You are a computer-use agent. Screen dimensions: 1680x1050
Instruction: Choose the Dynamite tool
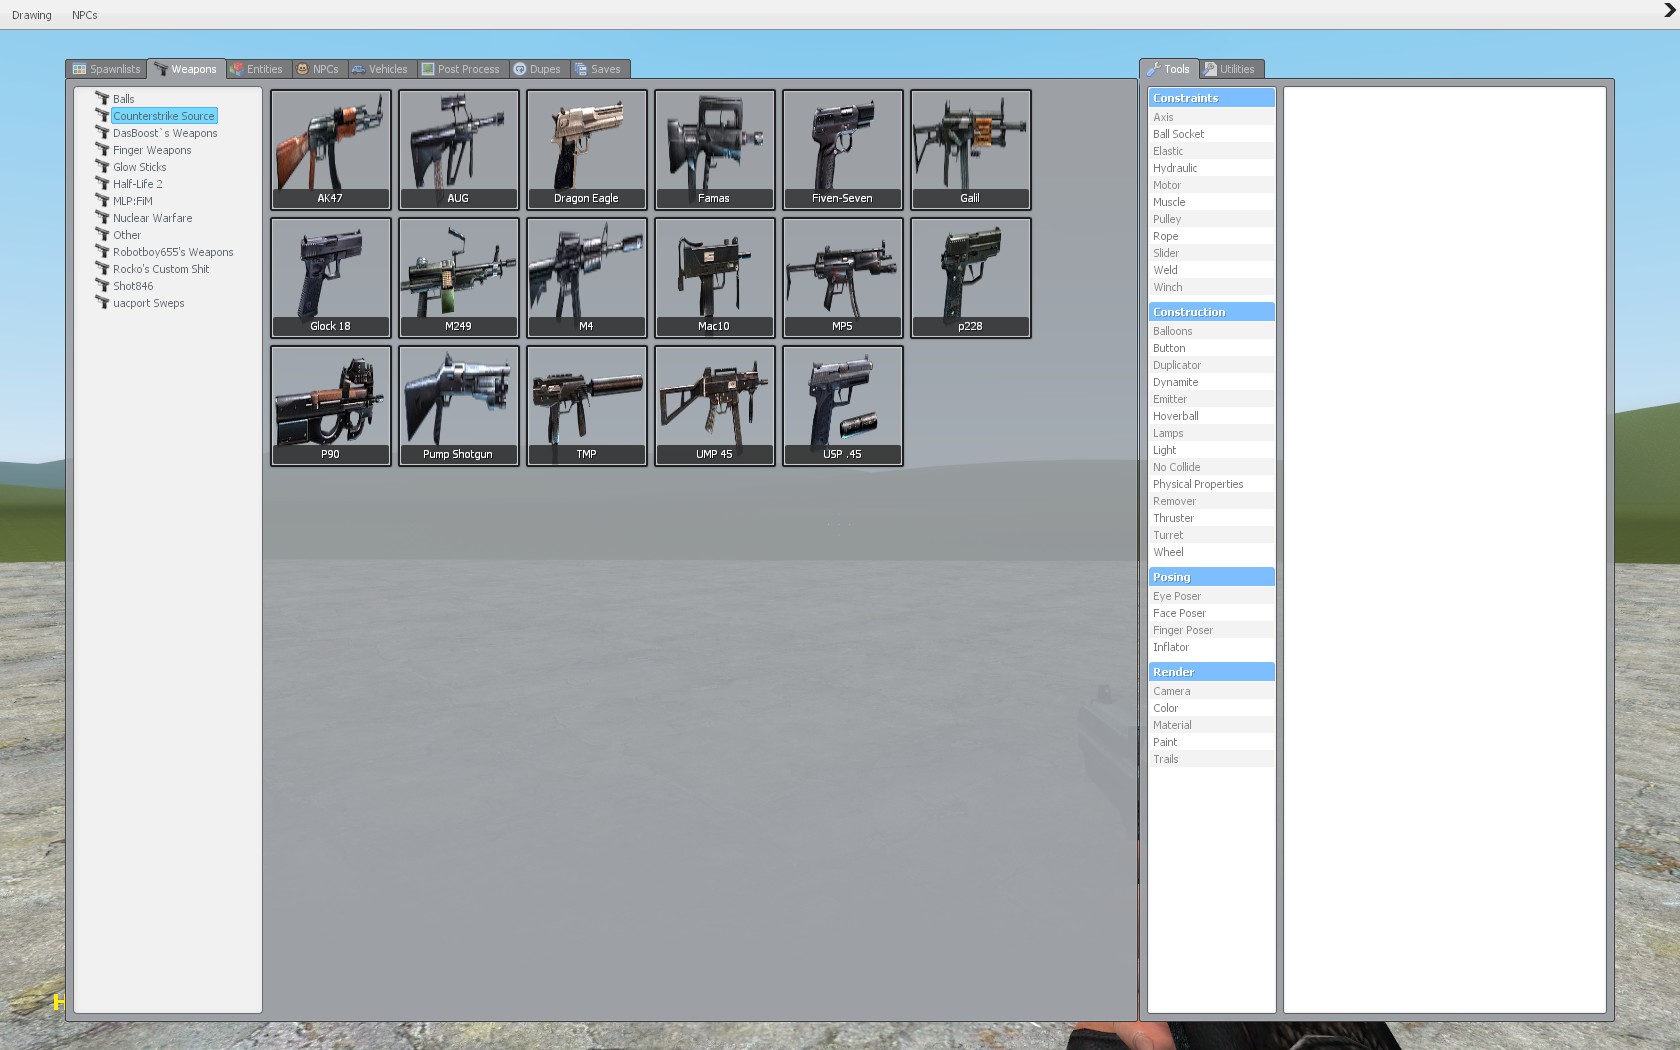(1211, 382)
